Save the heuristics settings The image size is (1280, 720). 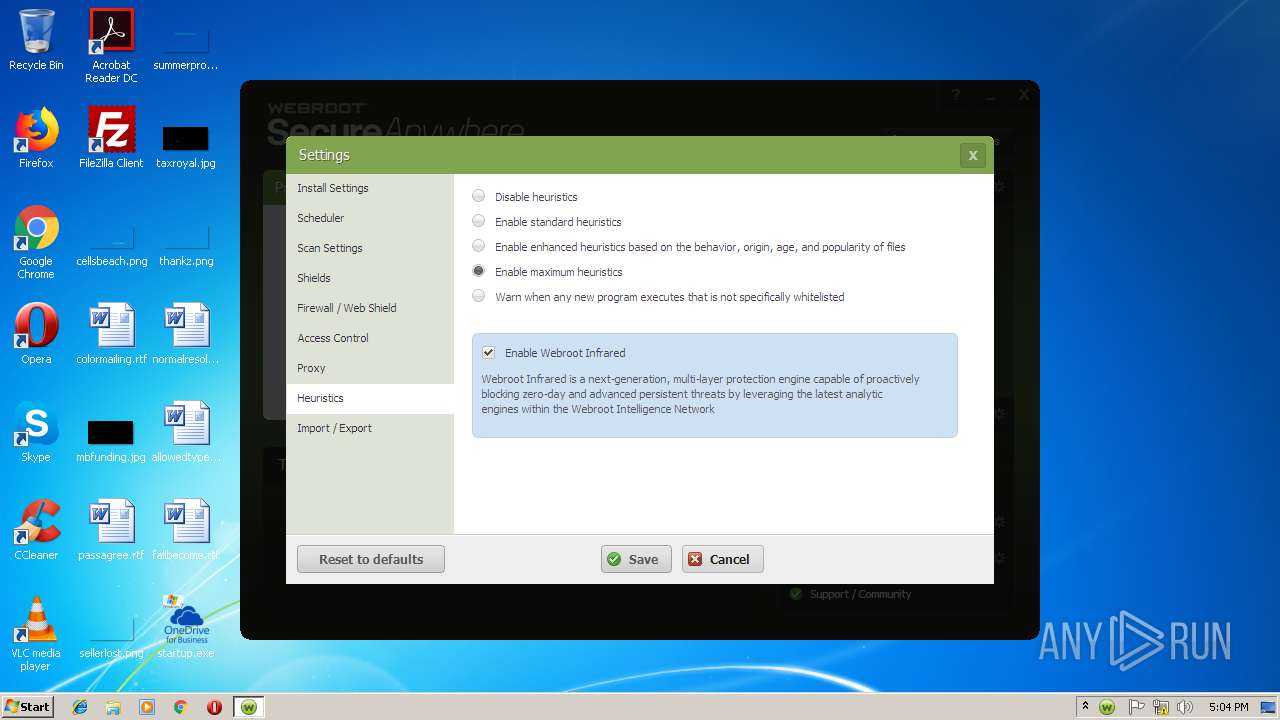pyautogui.click(x=636, y=559)
